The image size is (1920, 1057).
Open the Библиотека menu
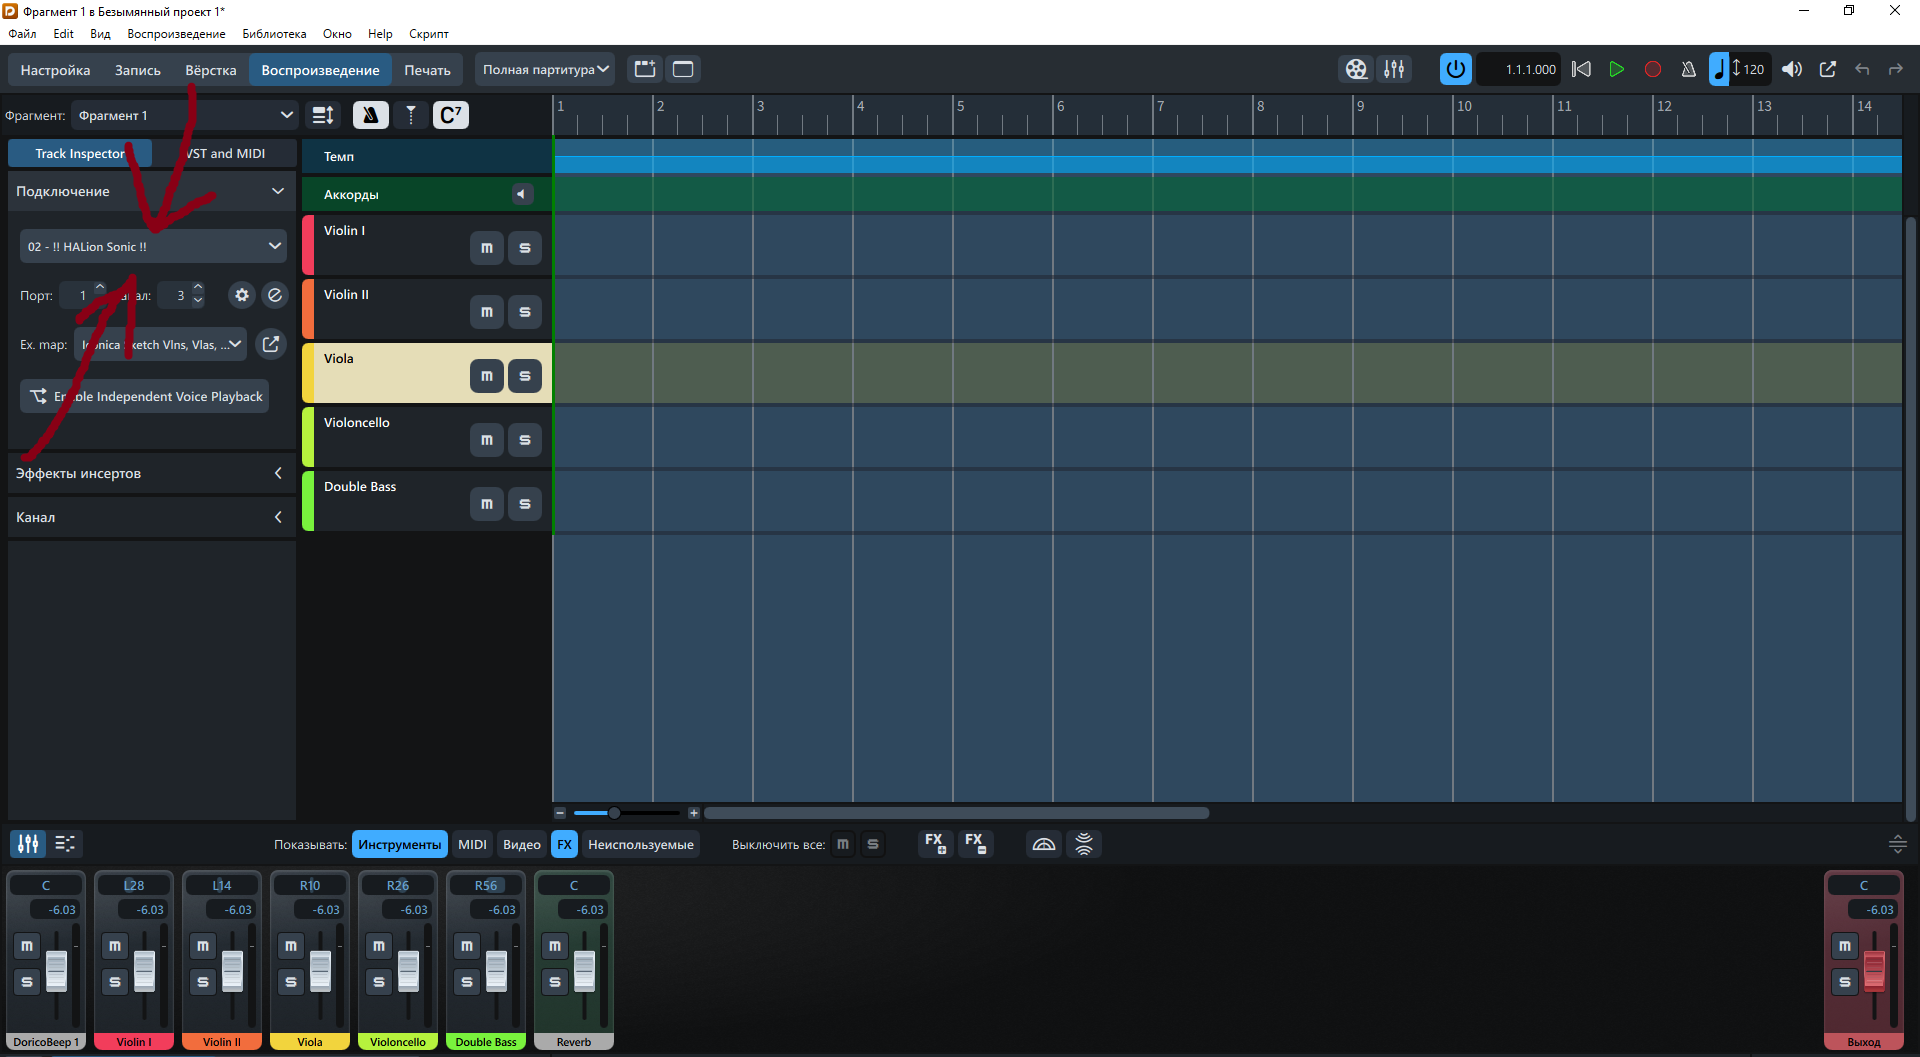click(274, 34)
